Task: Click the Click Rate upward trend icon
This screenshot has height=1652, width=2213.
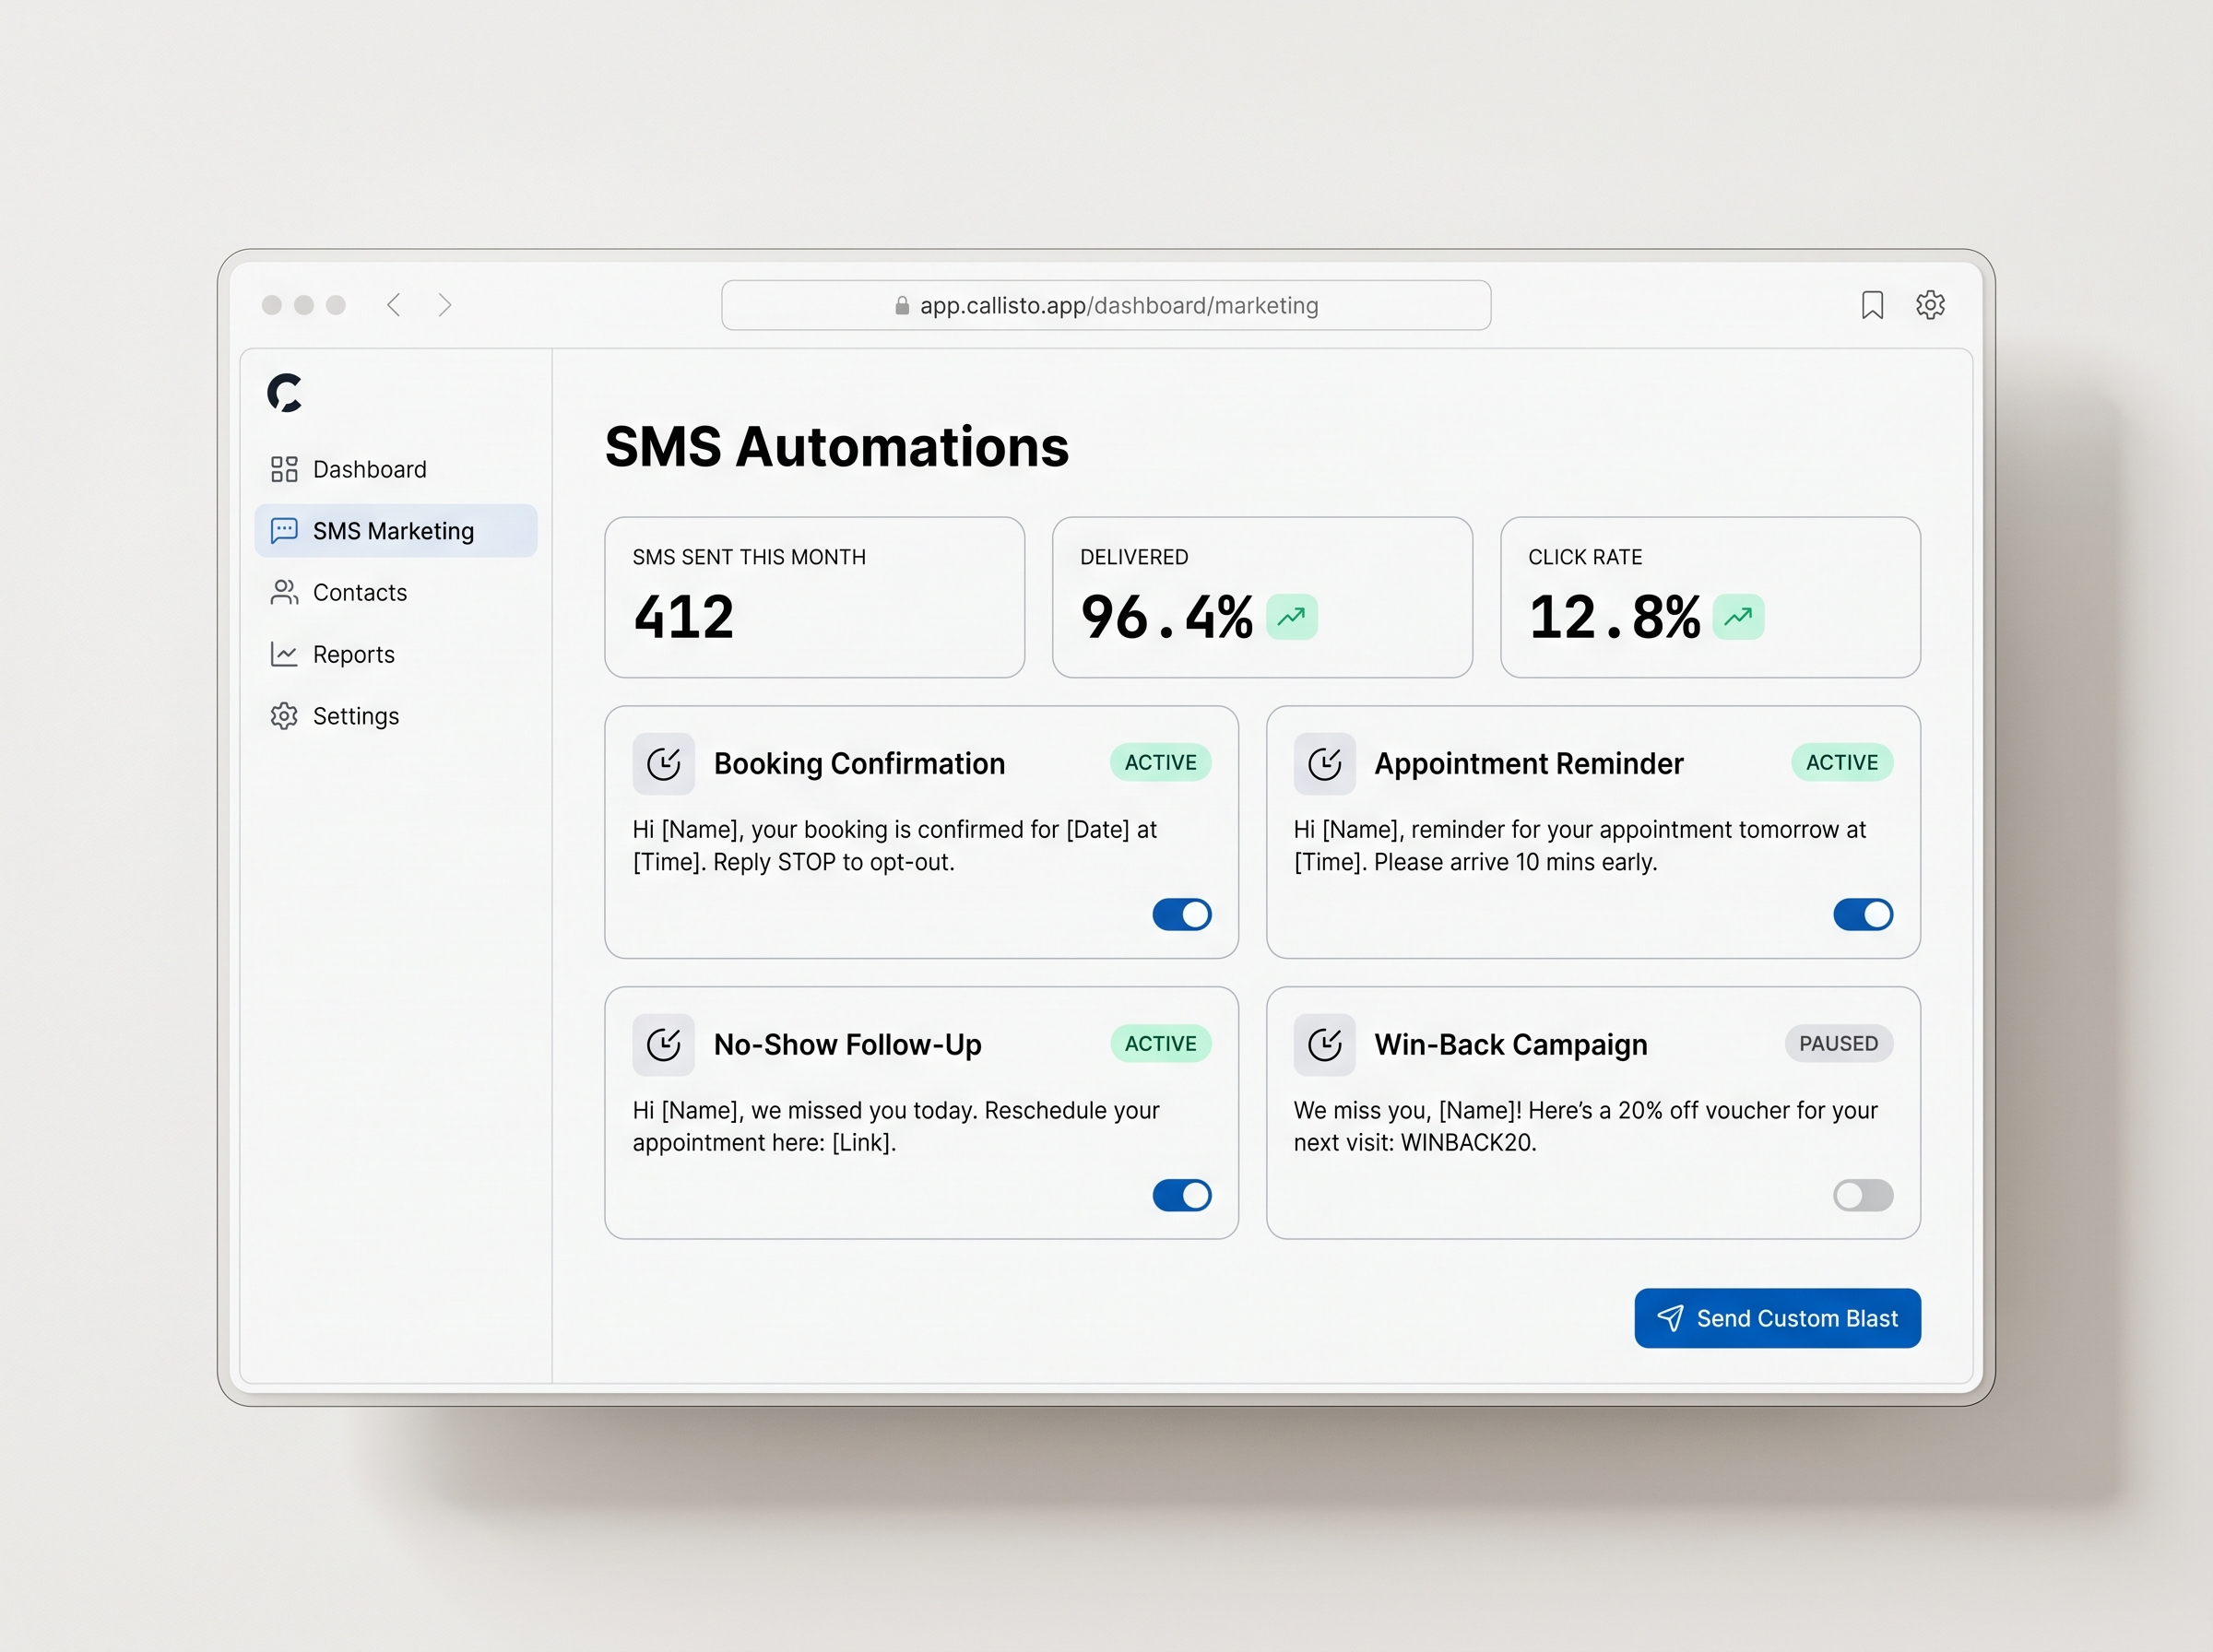Action: pos(1739,616)
